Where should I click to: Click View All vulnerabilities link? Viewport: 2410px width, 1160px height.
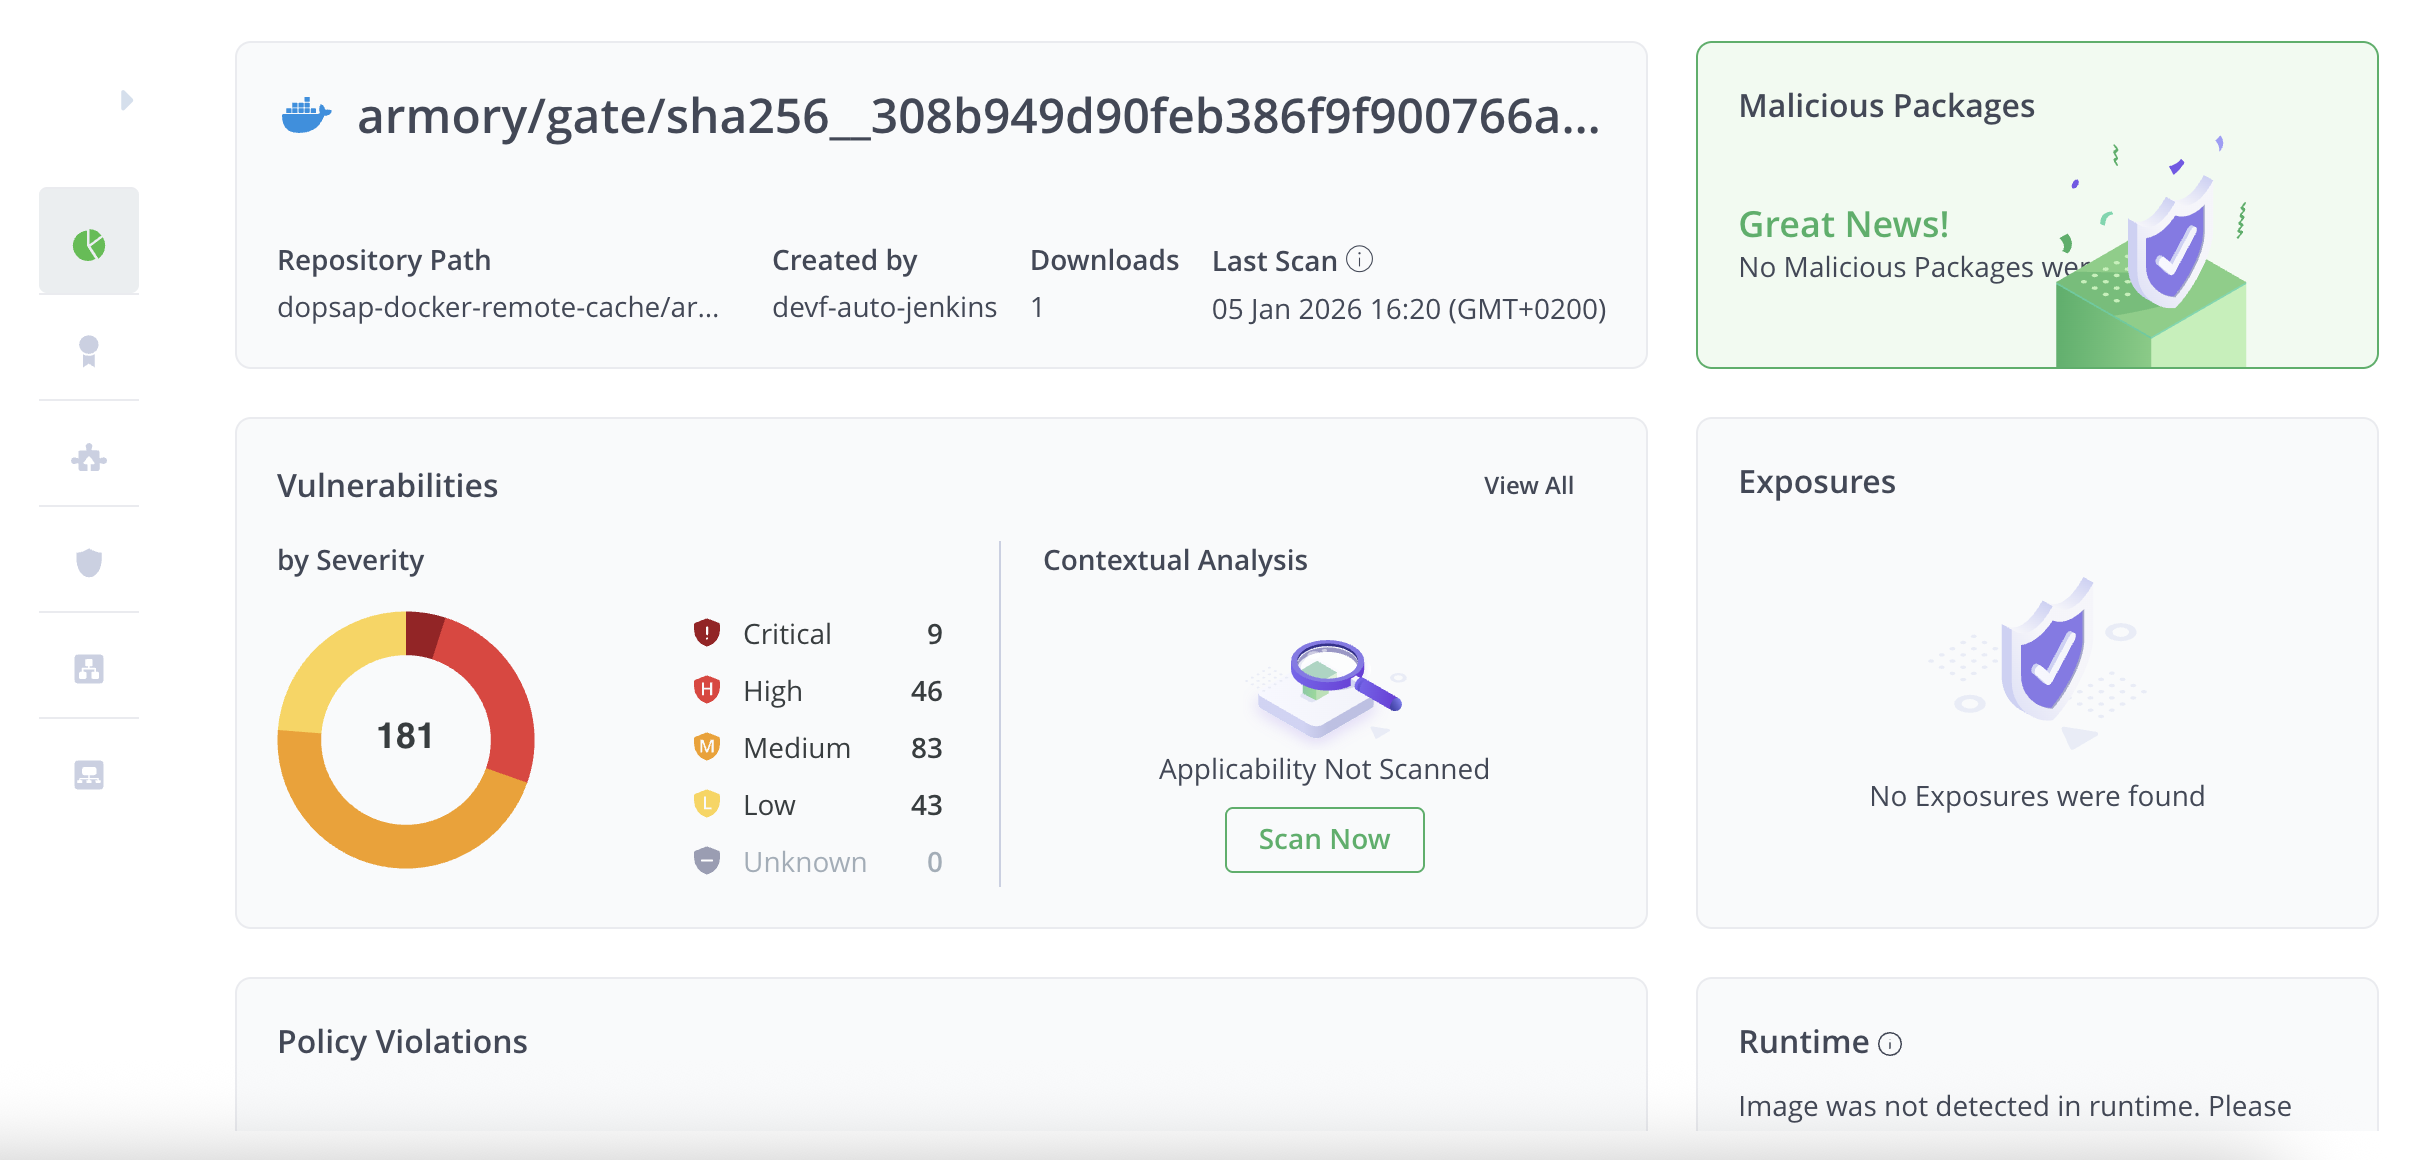pyautogui.click(x=1528, y=486)
